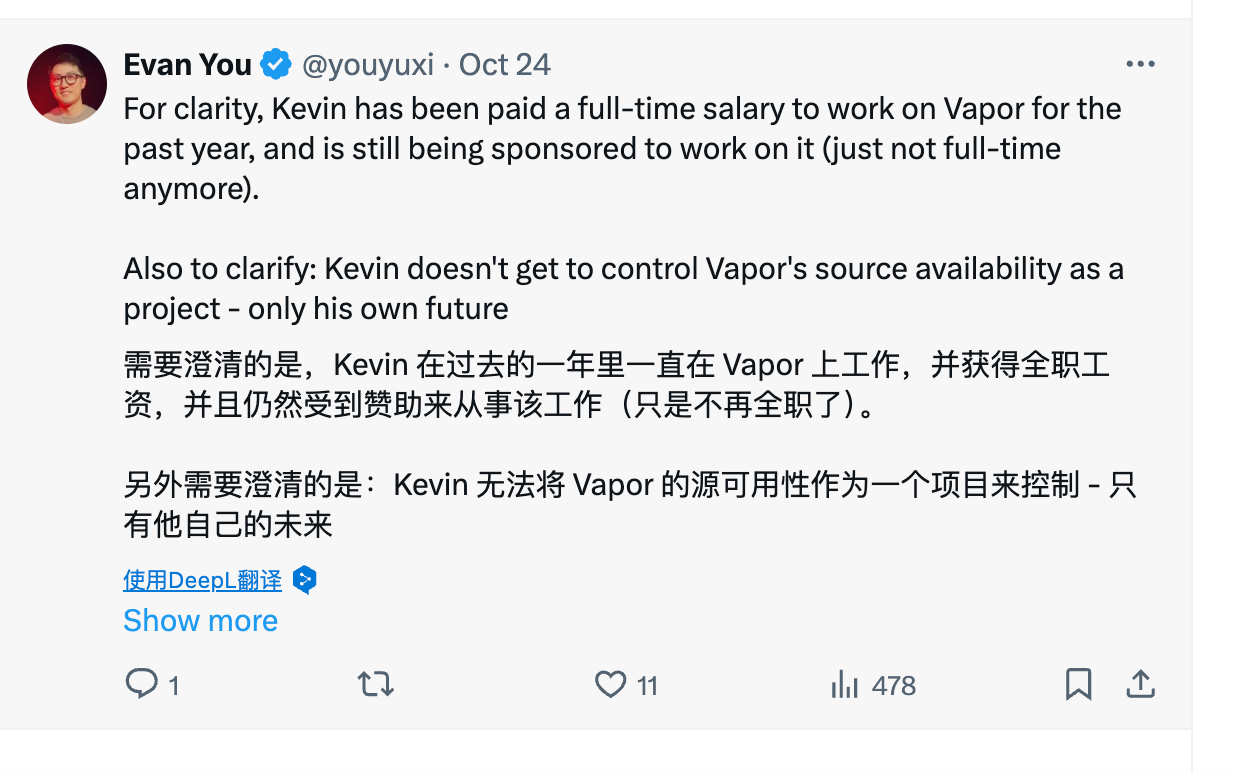Open the reply icon on Evan You's post
This screenshot has height=774, width=1236.
point(140,684)
